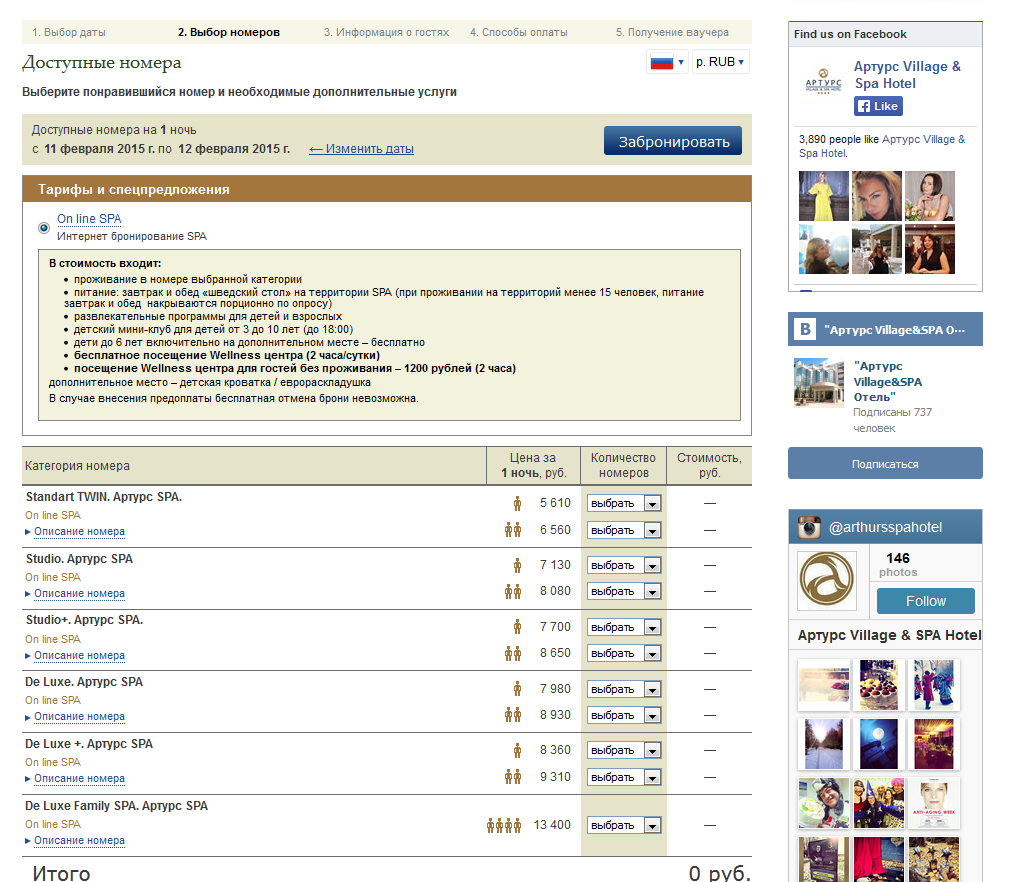This screenshot has height=882, width=1018.
Task: Click single guest icon for De Luxe 7 980
Action: (x=517, y=689)
